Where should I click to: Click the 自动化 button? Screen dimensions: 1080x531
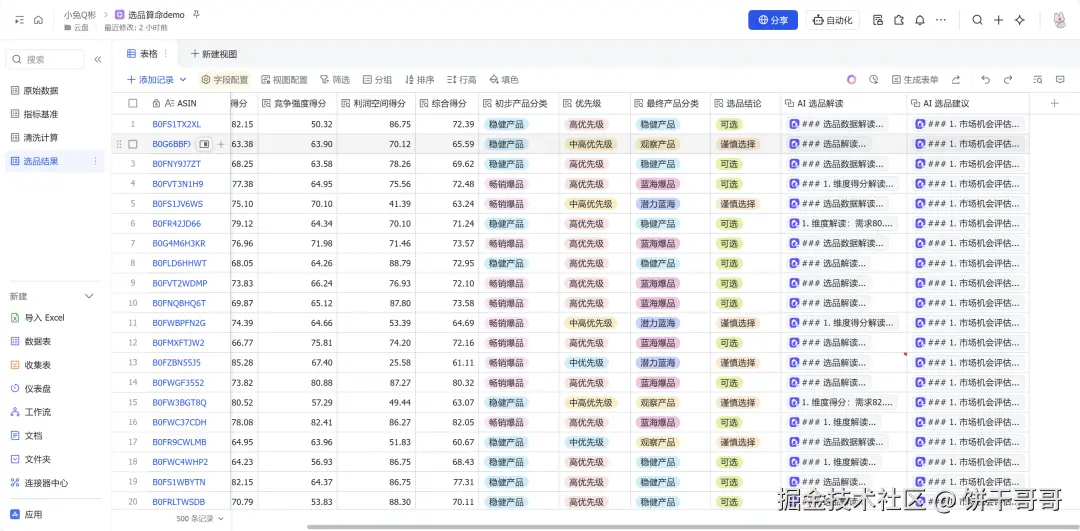point(831,20)
